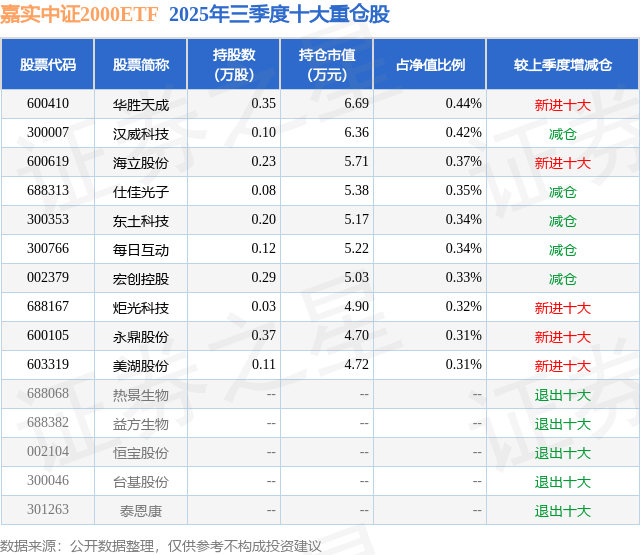This screenshot has width=640, height=555.
Task: Select stock name 海立股份
Action: 141,163
